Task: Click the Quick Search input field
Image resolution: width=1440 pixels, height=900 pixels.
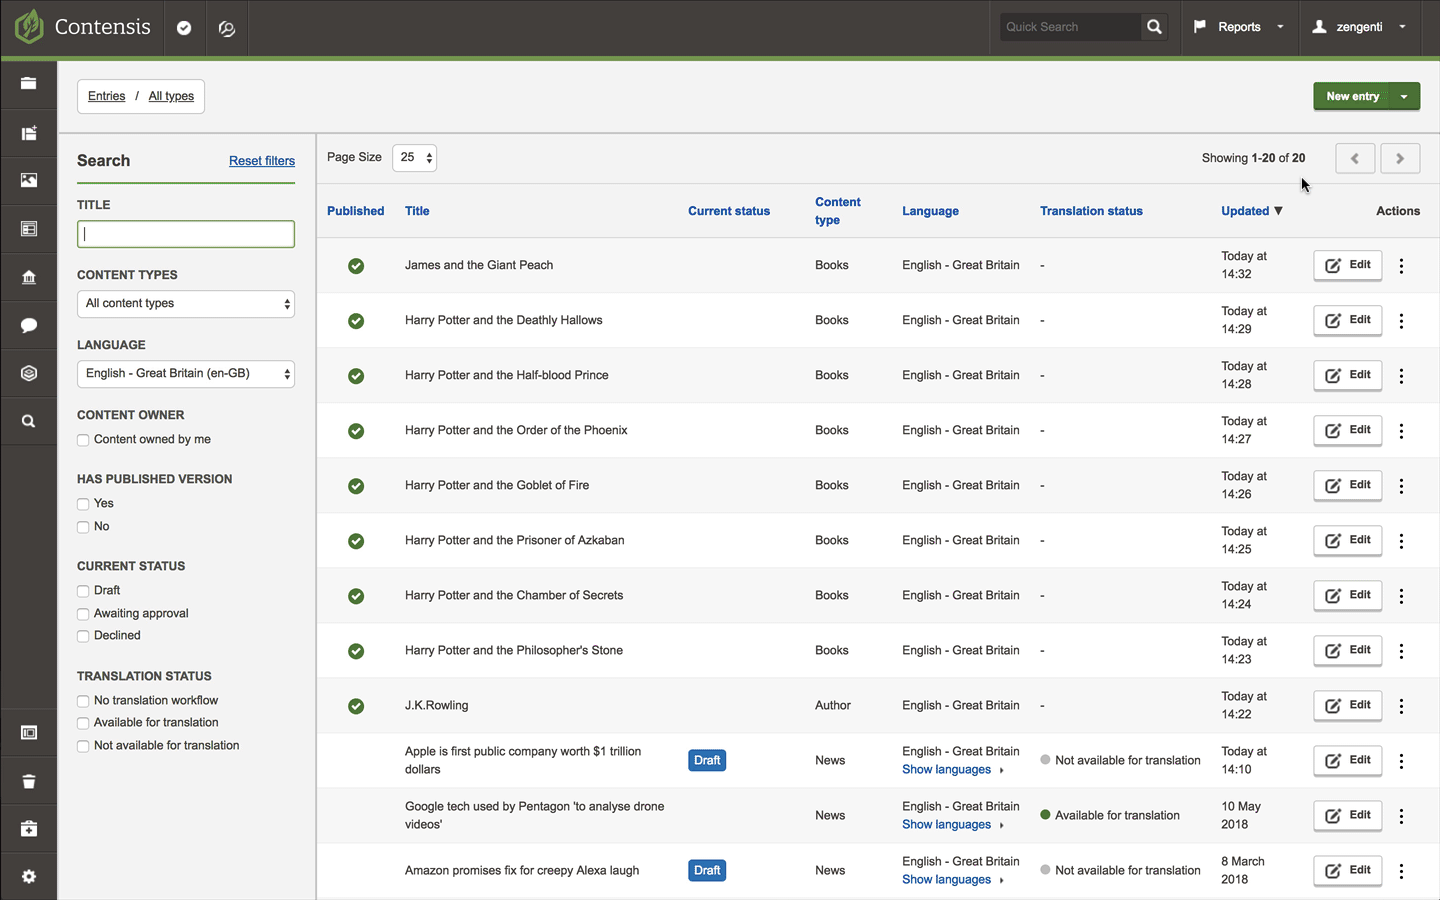Action: pos(1070,27)
